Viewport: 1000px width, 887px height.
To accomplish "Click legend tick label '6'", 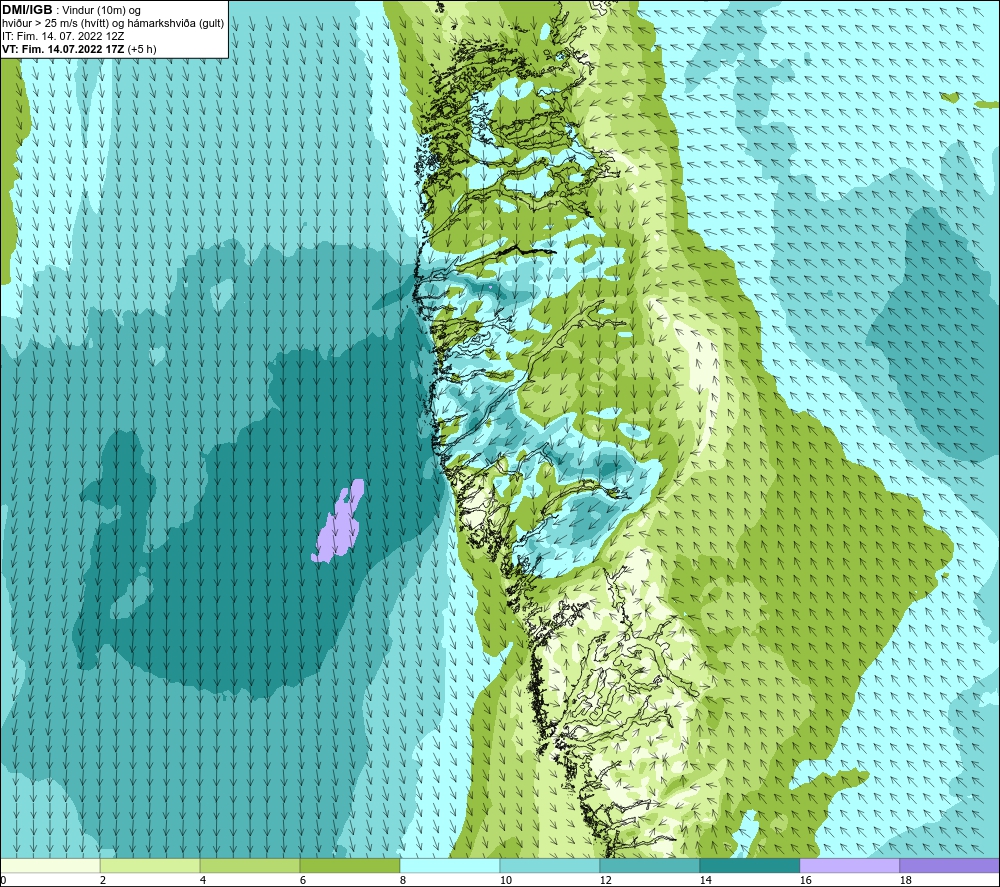I will [x=303, y=880].
